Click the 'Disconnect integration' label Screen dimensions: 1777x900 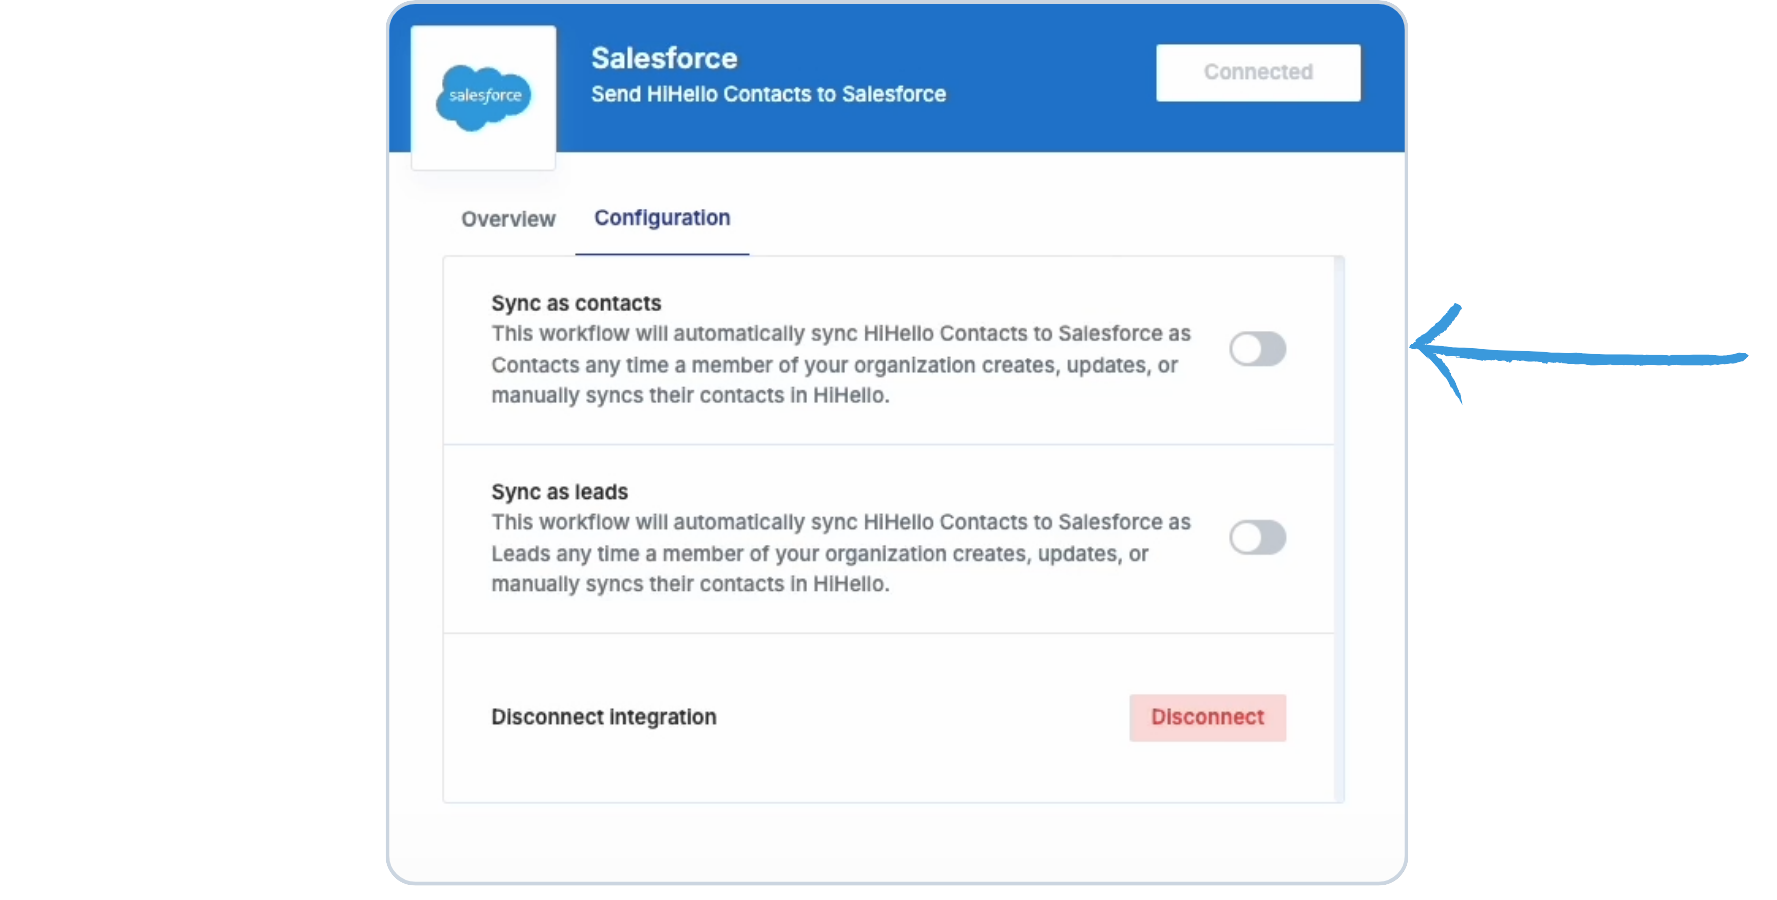pyautogui.click(x=603, y=717)
